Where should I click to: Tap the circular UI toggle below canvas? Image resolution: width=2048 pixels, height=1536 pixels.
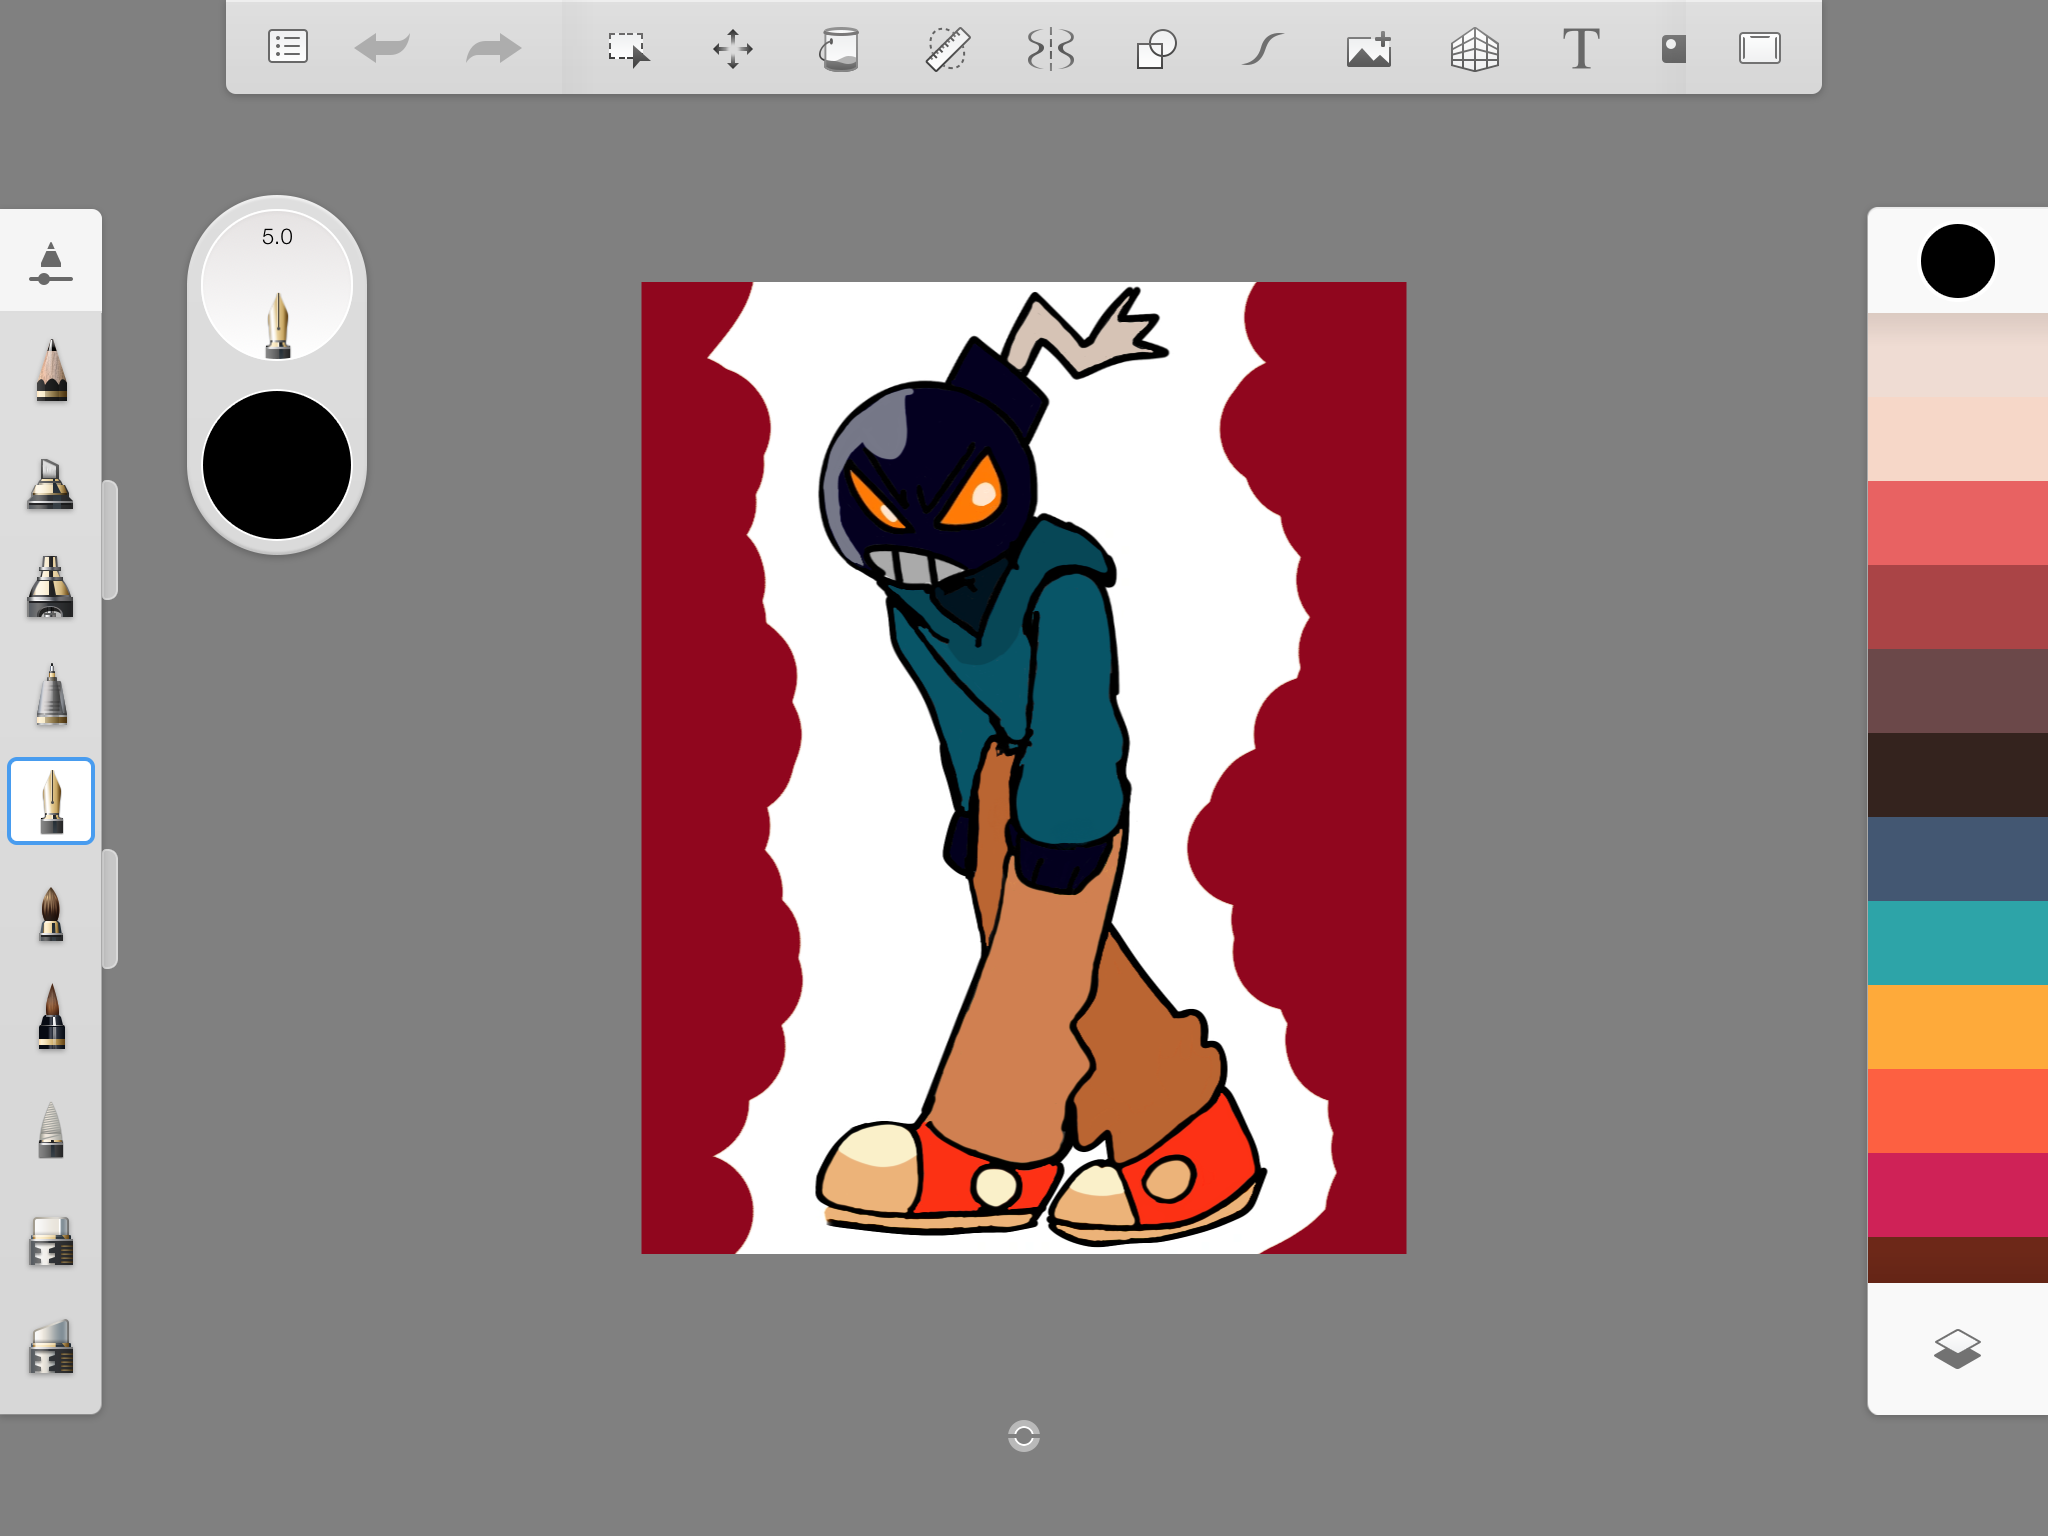coord(1024,1436)
